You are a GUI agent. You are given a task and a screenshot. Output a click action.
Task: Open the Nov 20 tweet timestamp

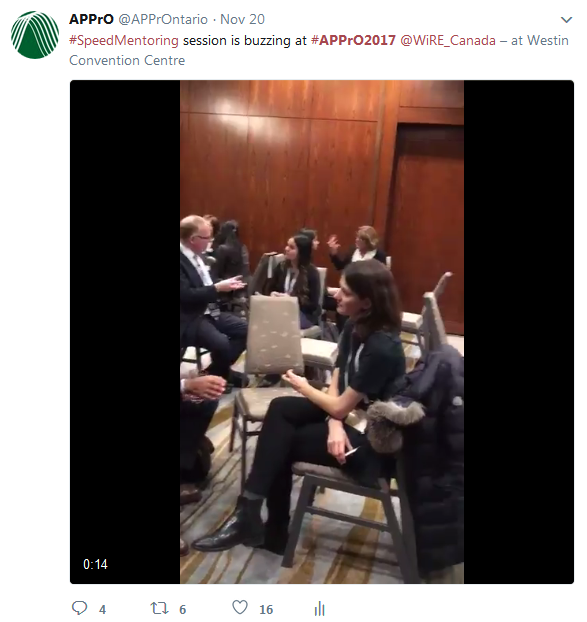(x=242, y=19)
